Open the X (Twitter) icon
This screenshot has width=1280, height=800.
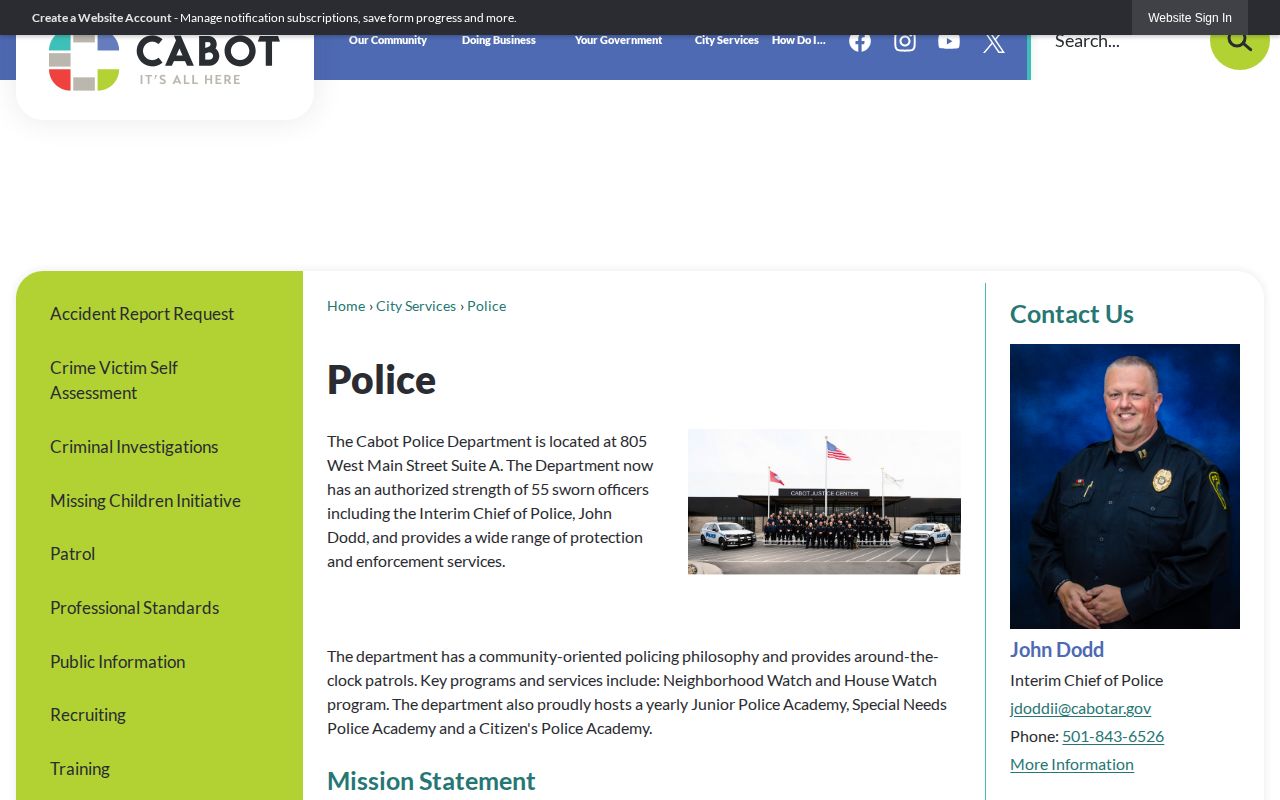click(994, 42)
